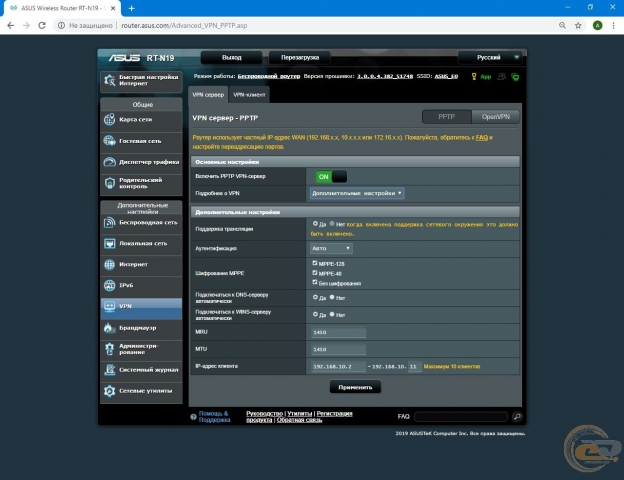
Task: Toggle the no encryption checkbox
Action: [x=315, y=282]
